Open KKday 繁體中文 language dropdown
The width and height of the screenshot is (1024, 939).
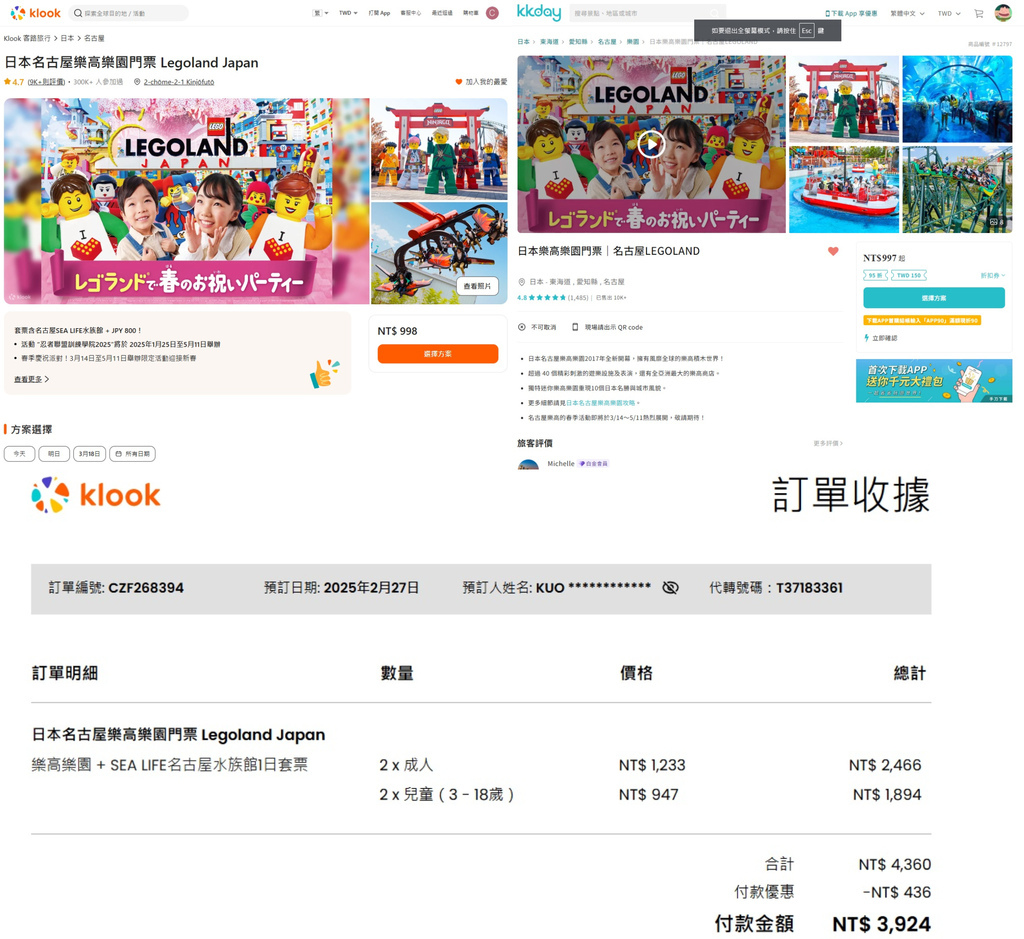pos(908,13)
